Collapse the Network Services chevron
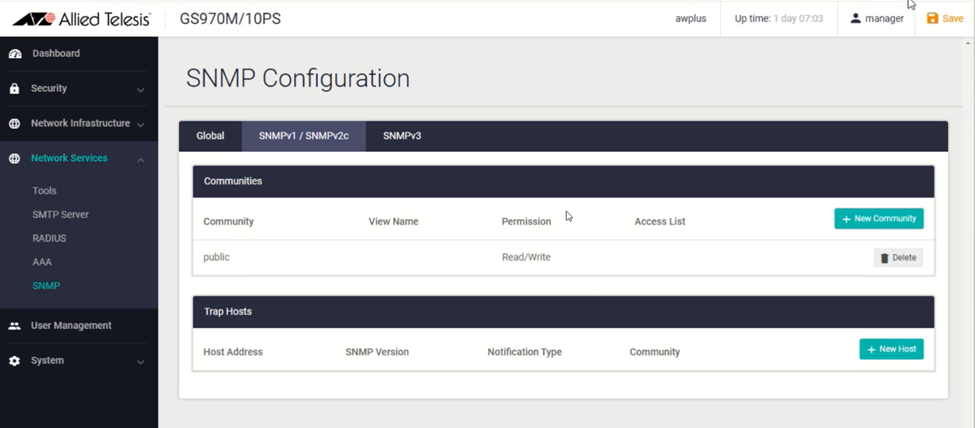 pos(141,160)
